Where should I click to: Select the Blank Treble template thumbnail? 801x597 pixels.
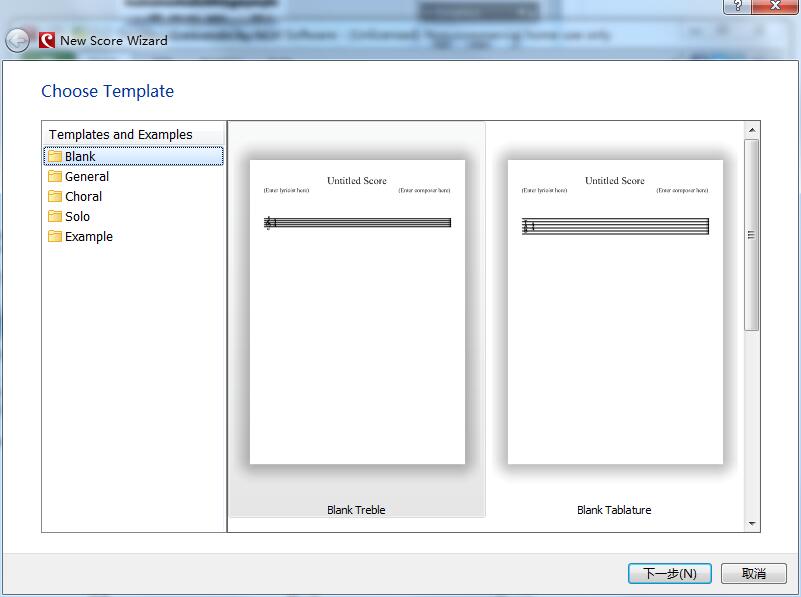pos(357,312)
